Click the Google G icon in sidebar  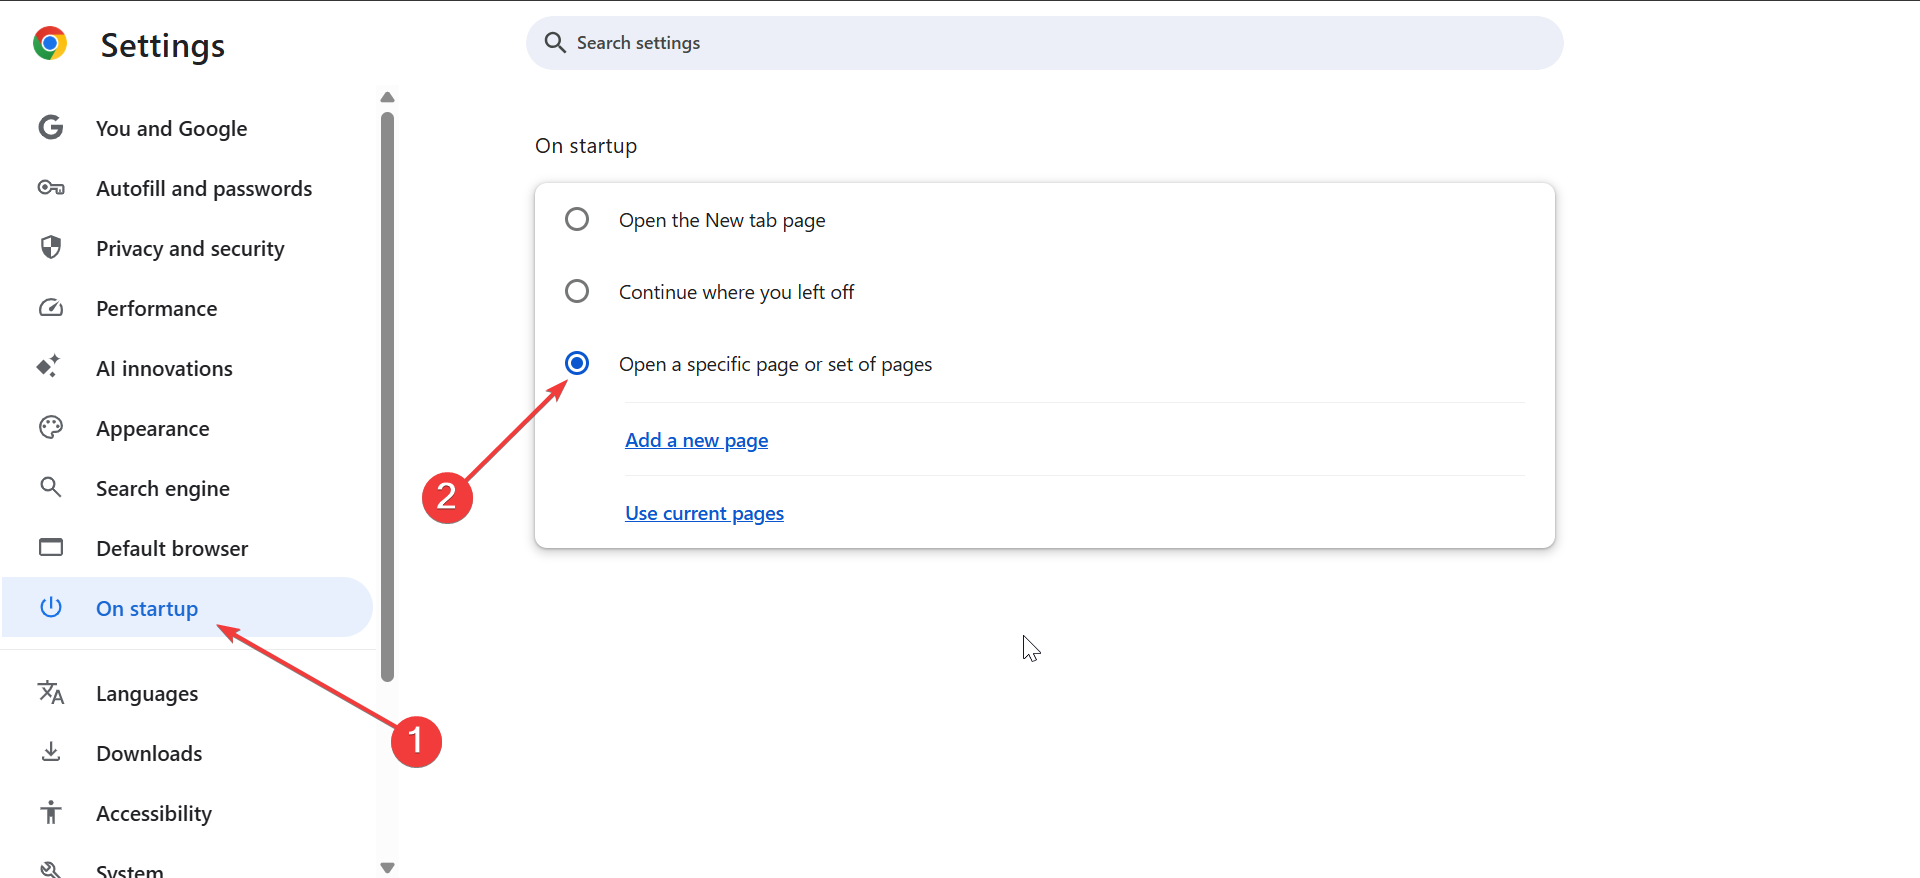[x=51, y=128]
